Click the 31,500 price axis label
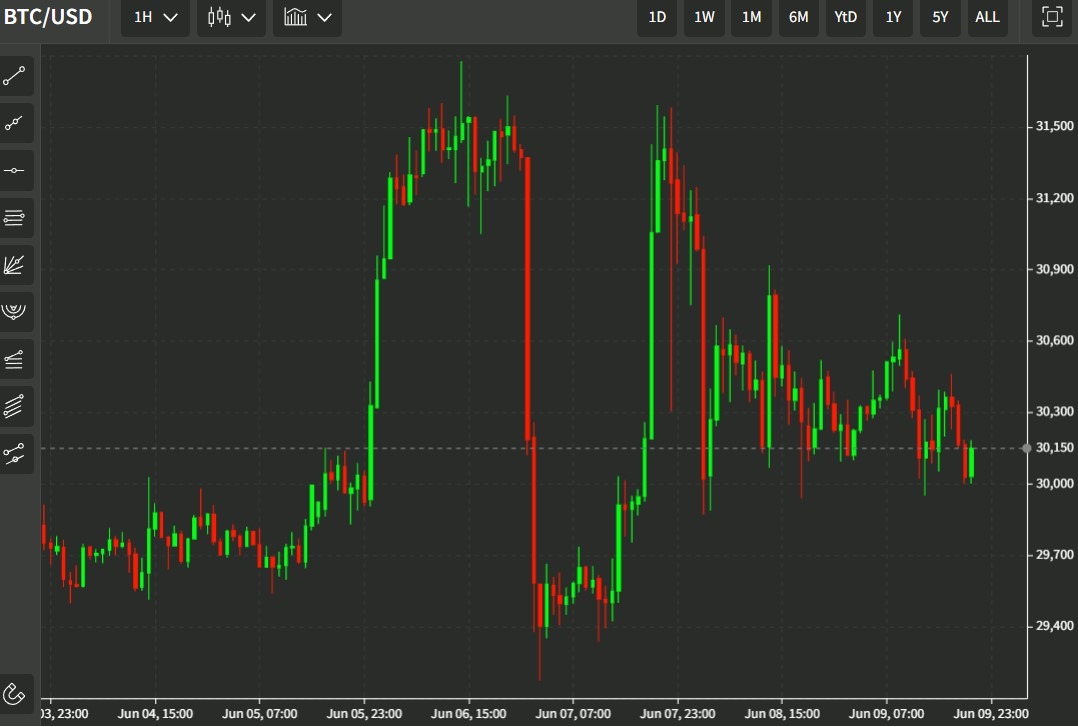This screenshot has height=727, width=1078. click(x=1055, y=126)
